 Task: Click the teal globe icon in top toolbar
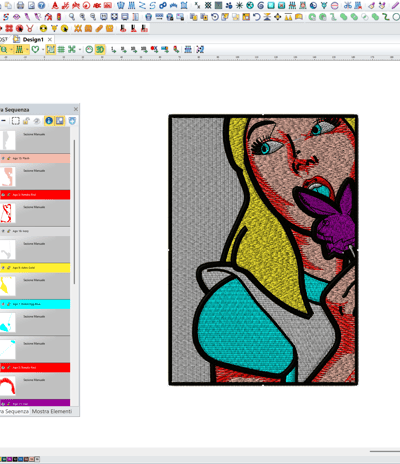pyautogui.click(x=250, y=5)
